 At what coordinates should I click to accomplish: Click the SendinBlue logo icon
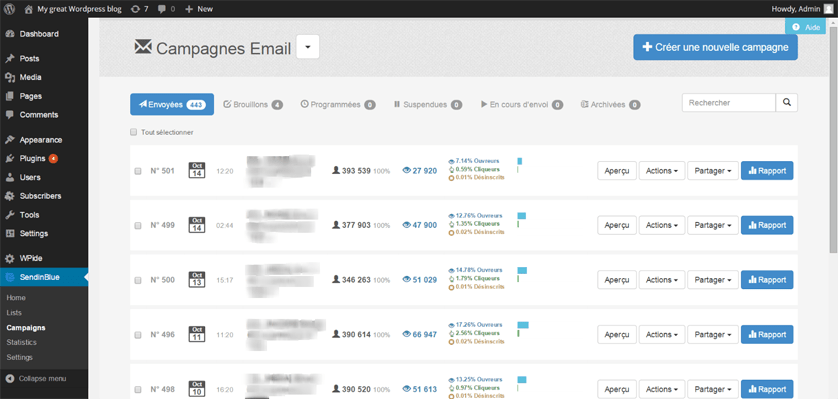tap(10, 277)
